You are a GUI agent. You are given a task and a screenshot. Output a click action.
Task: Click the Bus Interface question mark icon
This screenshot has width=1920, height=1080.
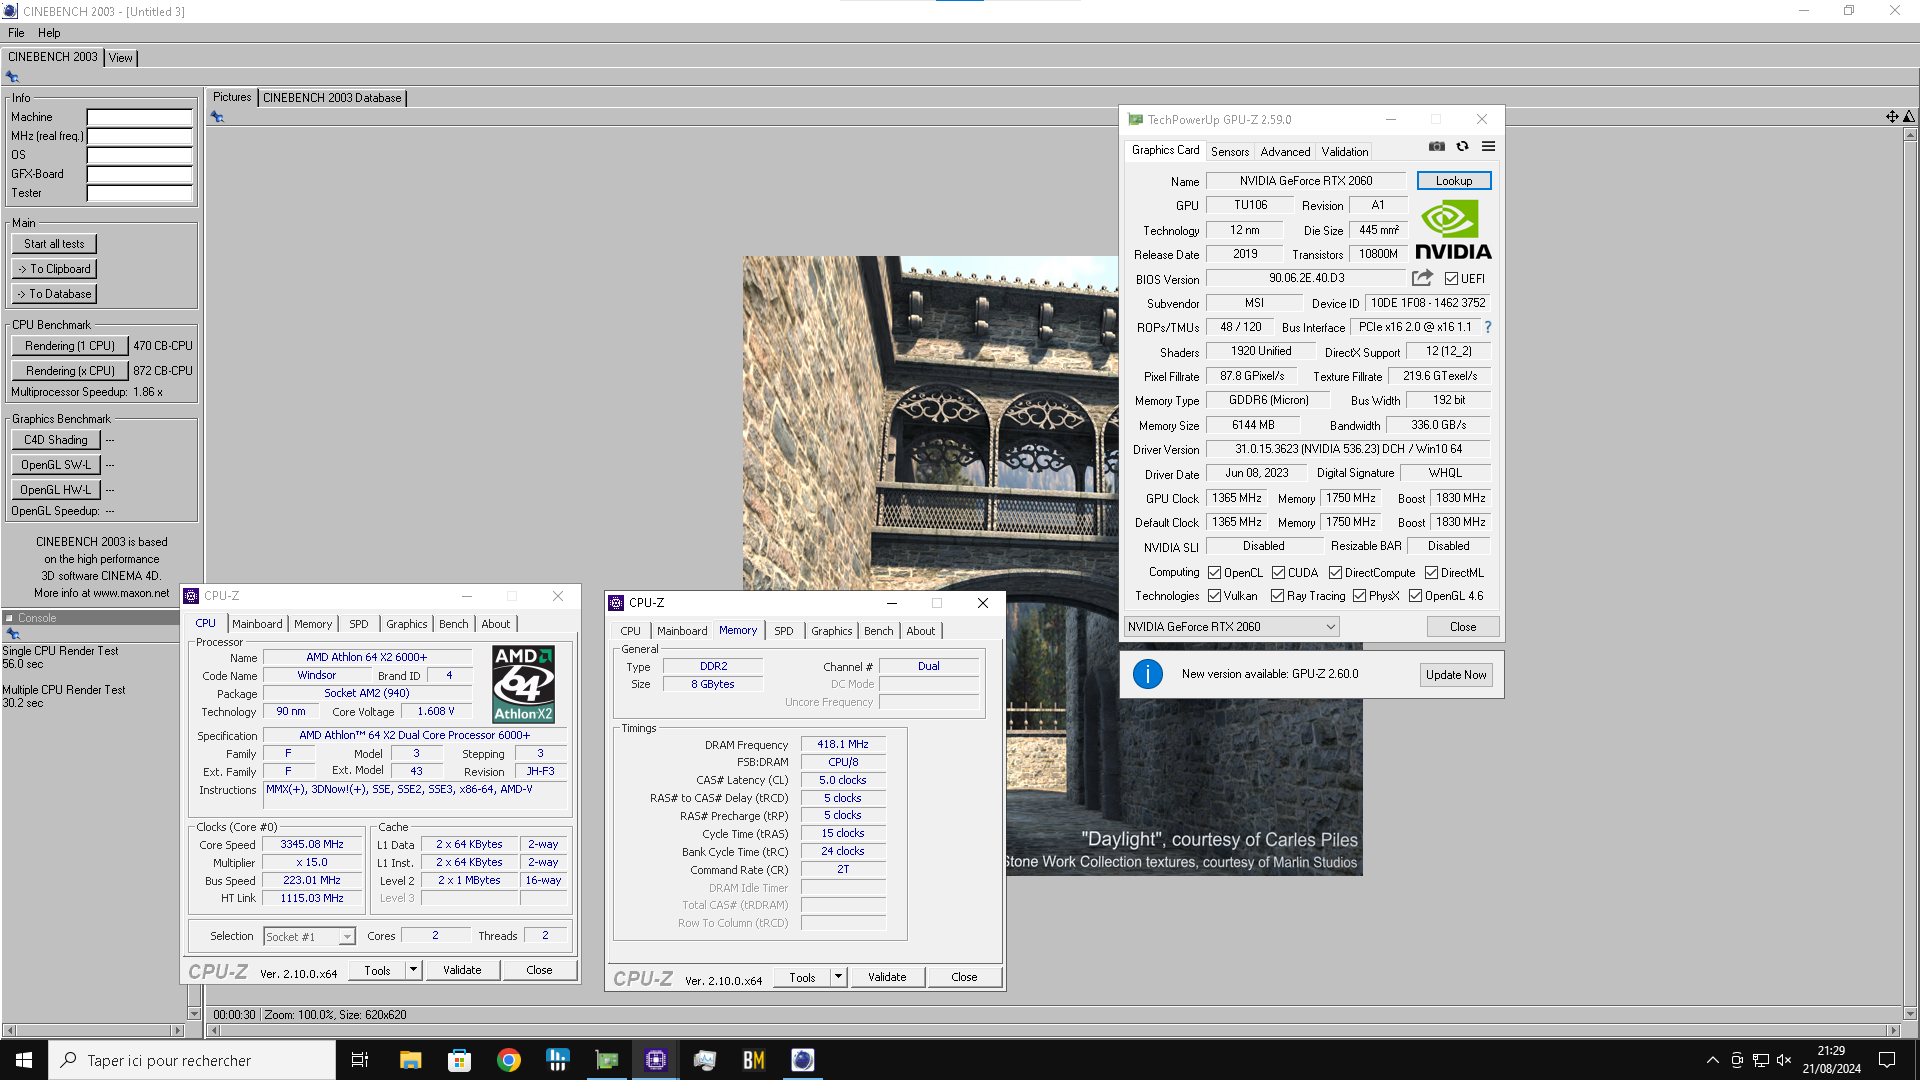1488,327
